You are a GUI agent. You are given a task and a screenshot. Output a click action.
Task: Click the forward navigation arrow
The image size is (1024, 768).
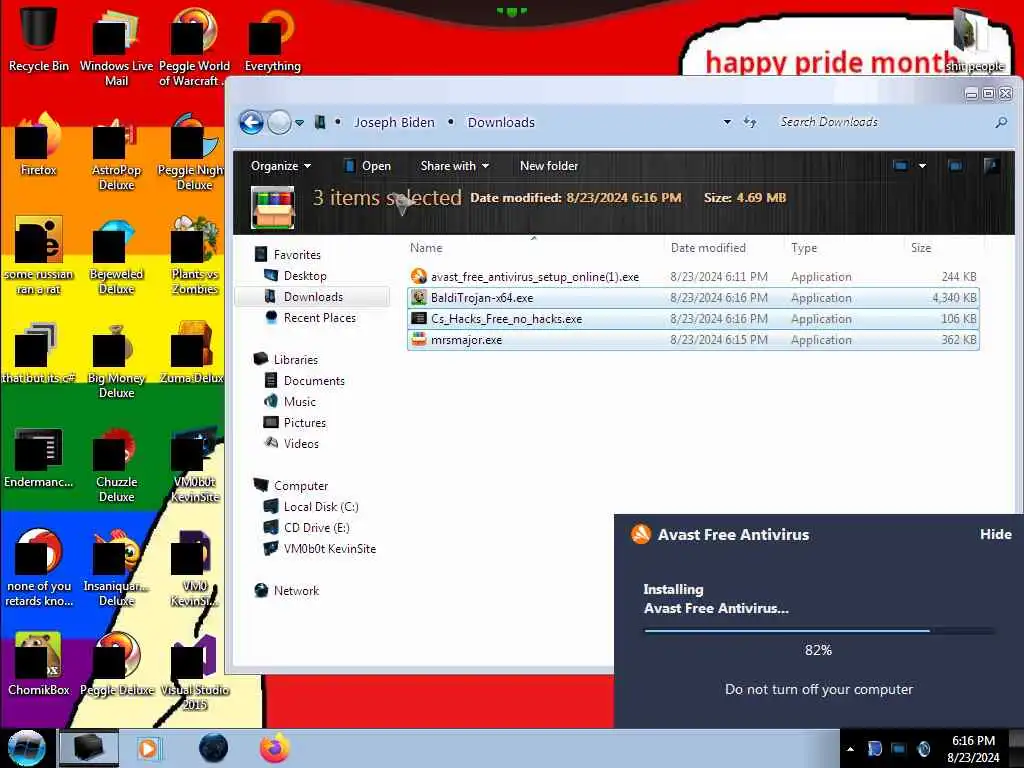click(280, 122)
